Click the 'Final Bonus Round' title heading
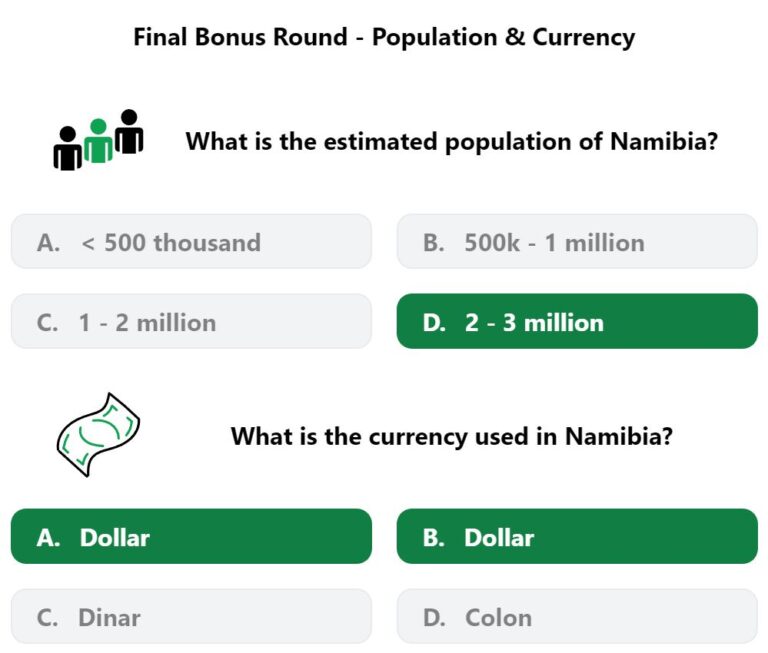 tap(384, 37)
